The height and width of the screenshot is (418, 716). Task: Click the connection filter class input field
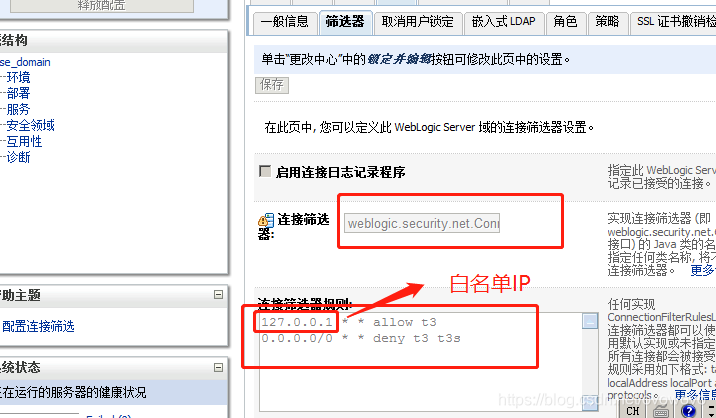click(x=422, y=223)
